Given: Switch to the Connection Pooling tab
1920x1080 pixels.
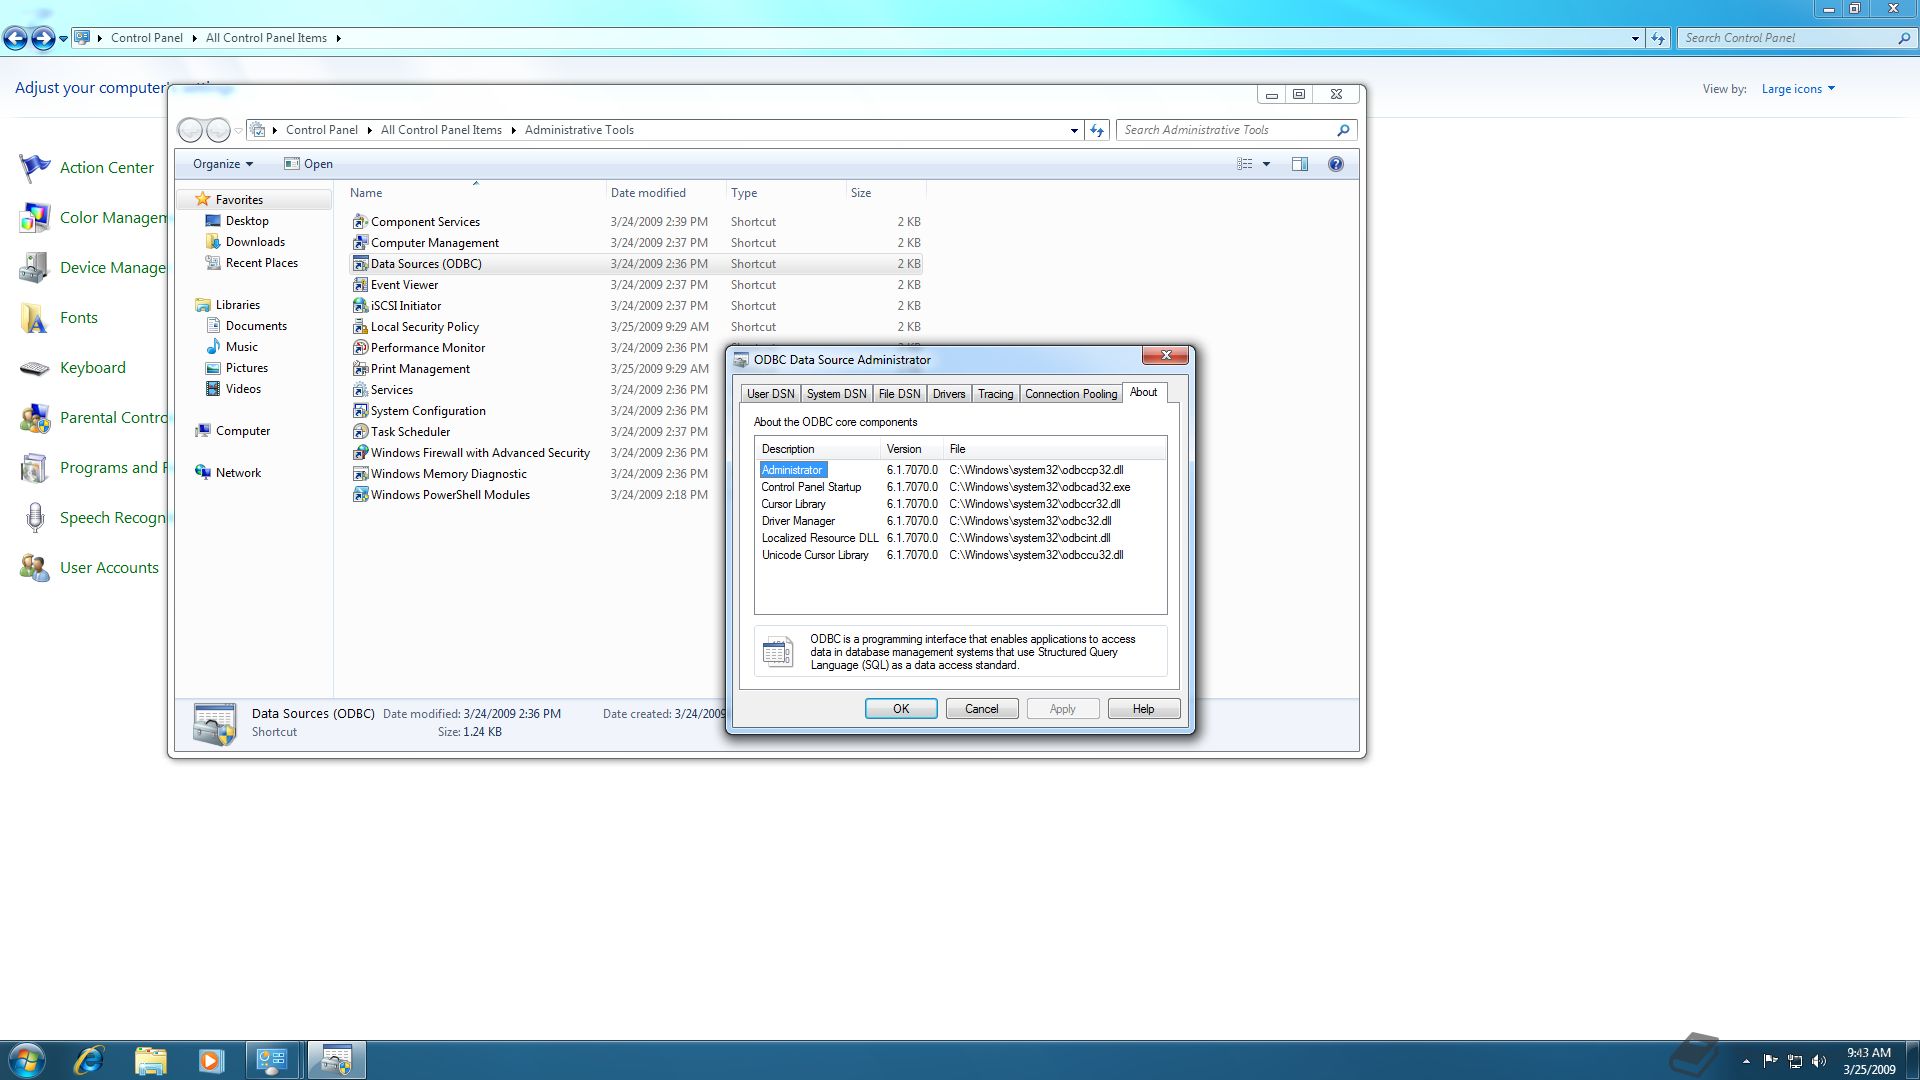Looking at the screenshot, I should pyautogui.click(x=1070, y=394).
